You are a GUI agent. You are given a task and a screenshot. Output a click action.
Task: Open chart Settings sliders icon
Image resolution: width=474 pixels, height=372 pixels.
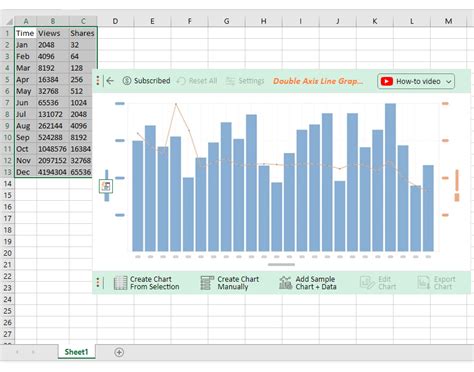tap(230, 81)
